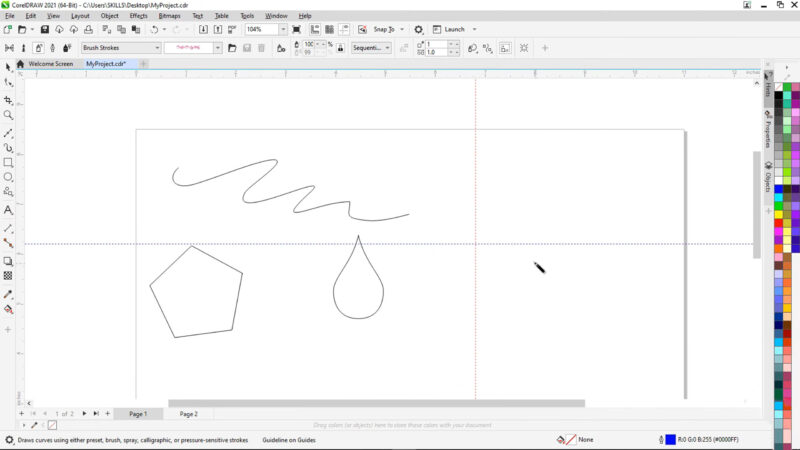Toggle the Preset artistic media mode
The width and height of the screenshot is (800, 450).
tap(9, 48)
